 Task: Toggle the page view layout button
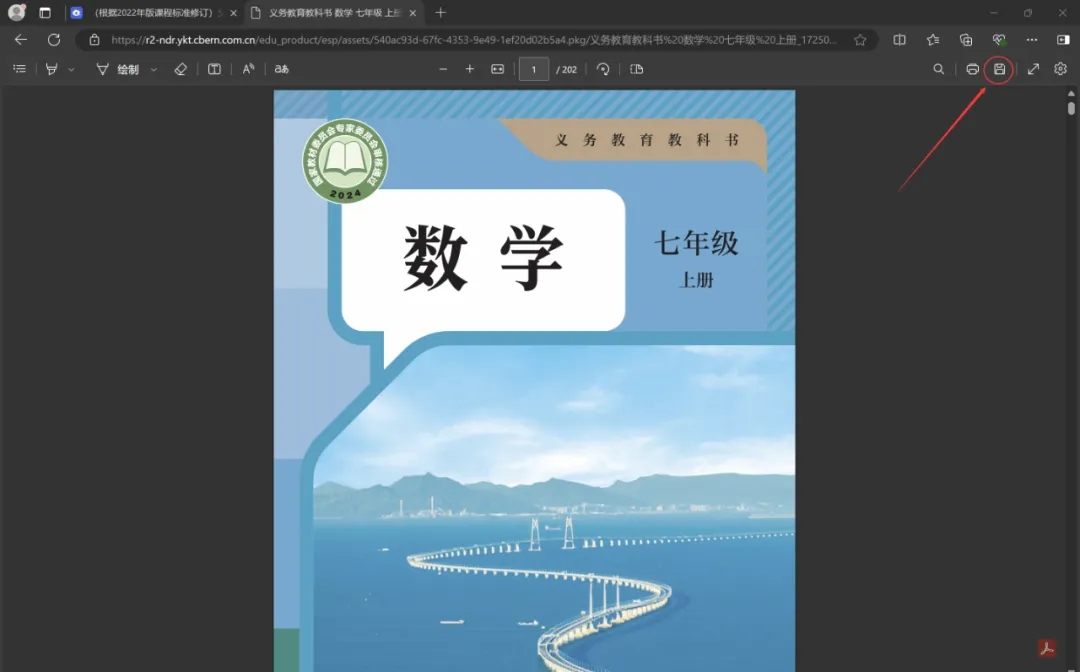tap(637, 69)
